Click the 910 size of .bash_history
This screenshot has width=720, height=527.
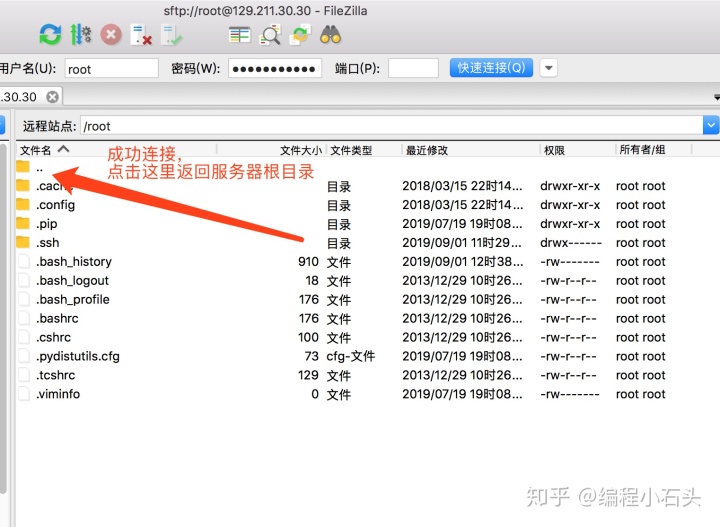click(308, 262)
